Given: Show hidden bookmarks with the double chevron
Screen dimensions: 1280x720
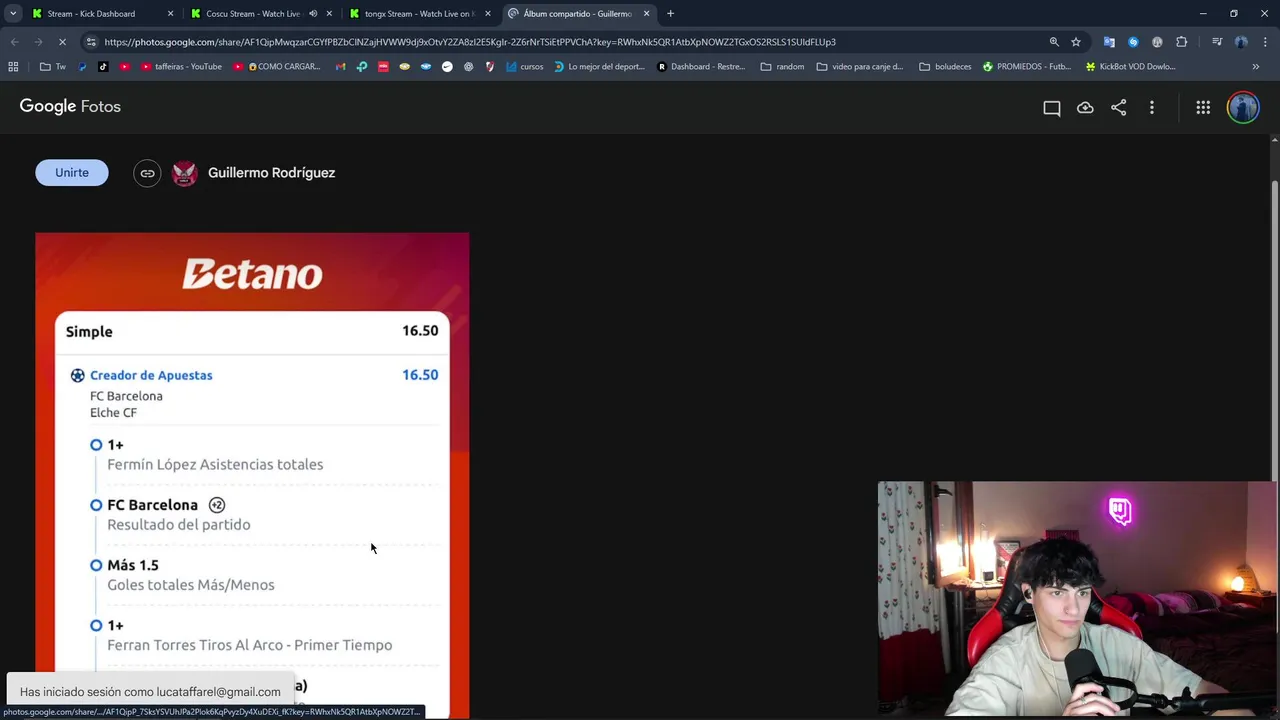Looking at the screenshot, I should coord(1256,67).
